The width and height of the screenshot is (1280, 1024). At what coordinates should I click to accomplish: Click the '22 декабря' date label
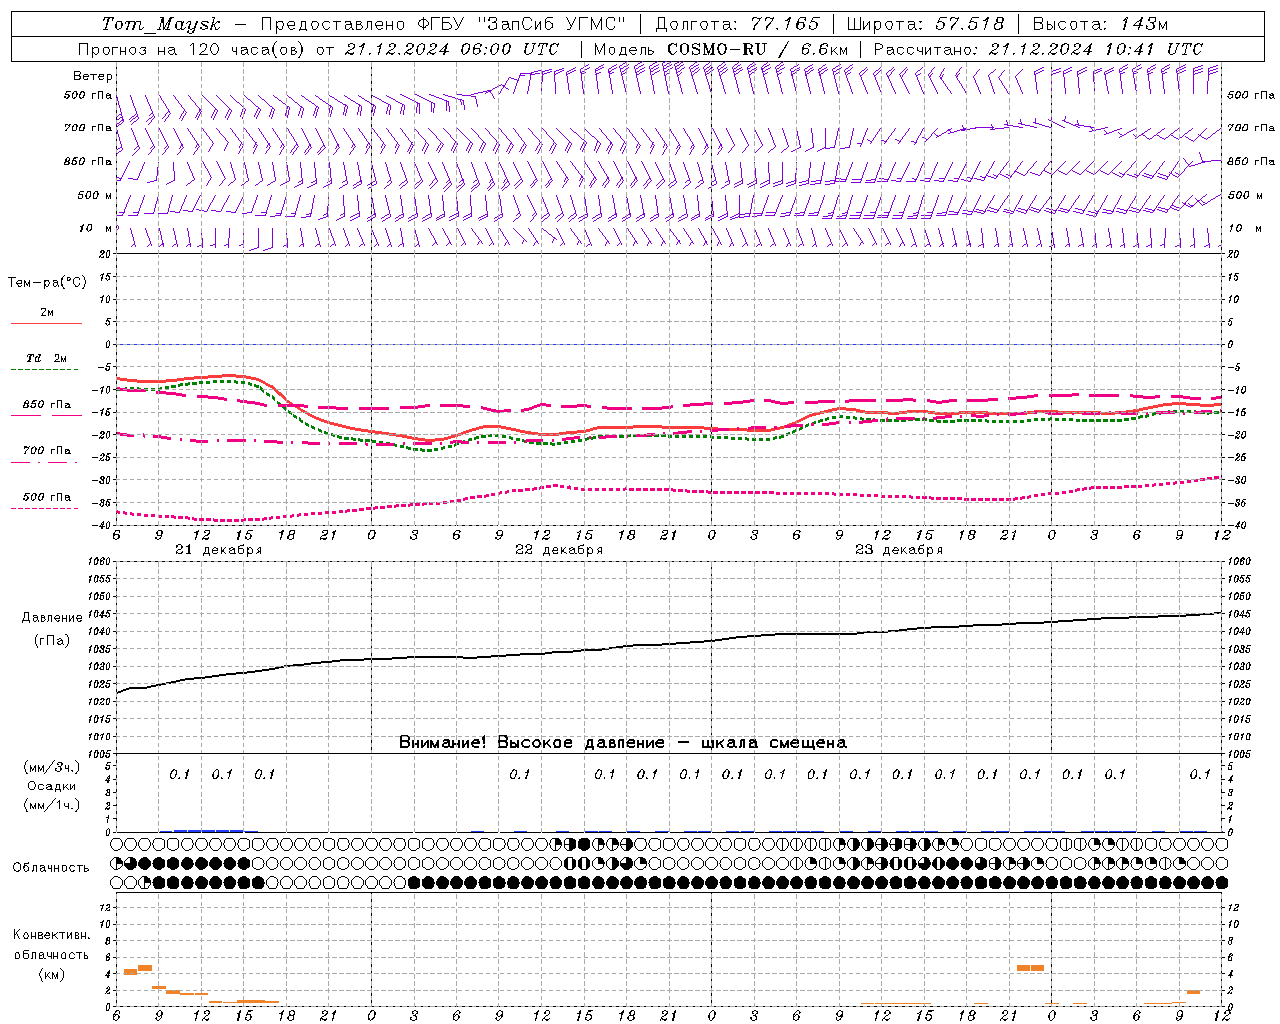[x=559, y=550]
